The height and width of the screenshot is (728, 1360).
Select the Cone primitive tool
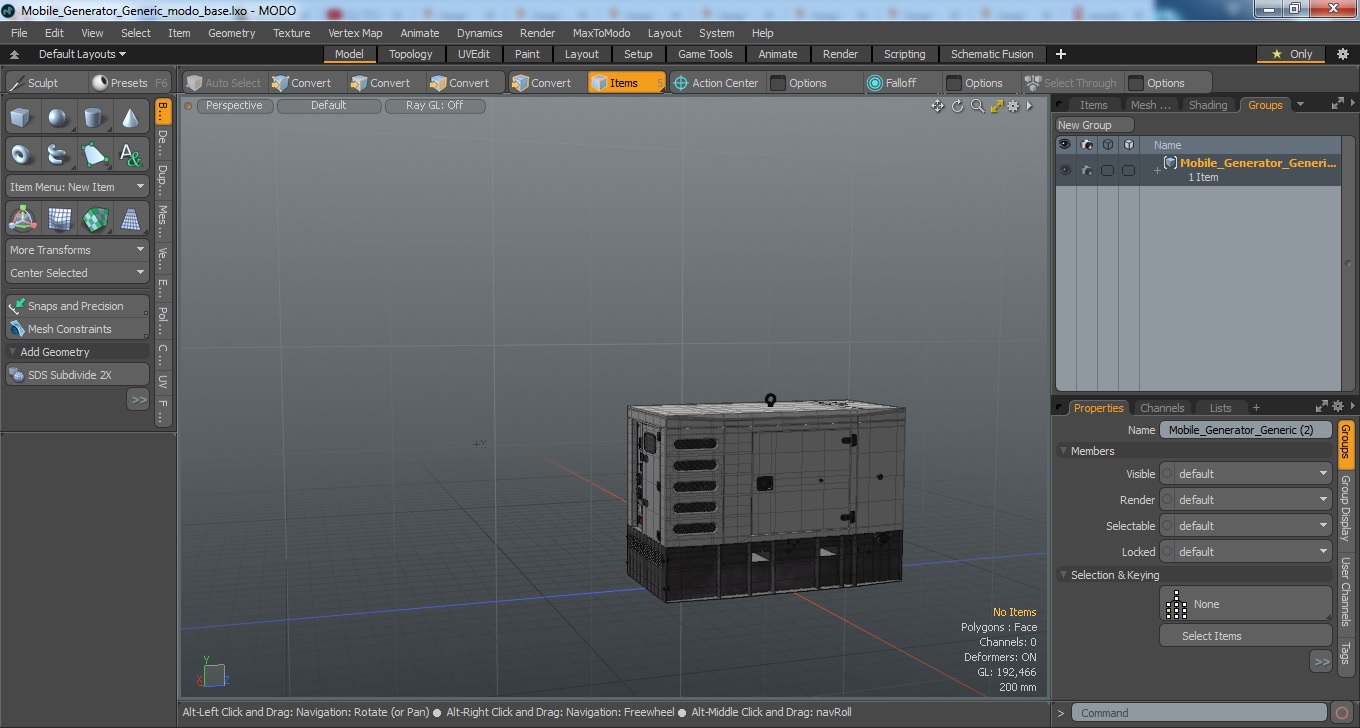[131, 118]
